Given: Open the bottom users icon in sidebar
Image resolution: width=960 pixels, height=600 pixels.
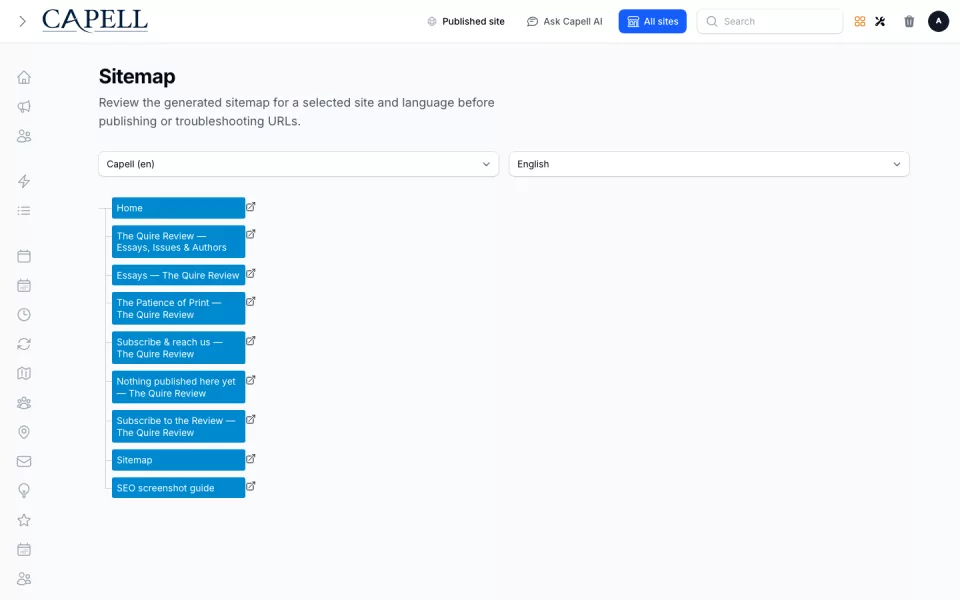Looking at the screenshot, I should (x=24, y=579).
